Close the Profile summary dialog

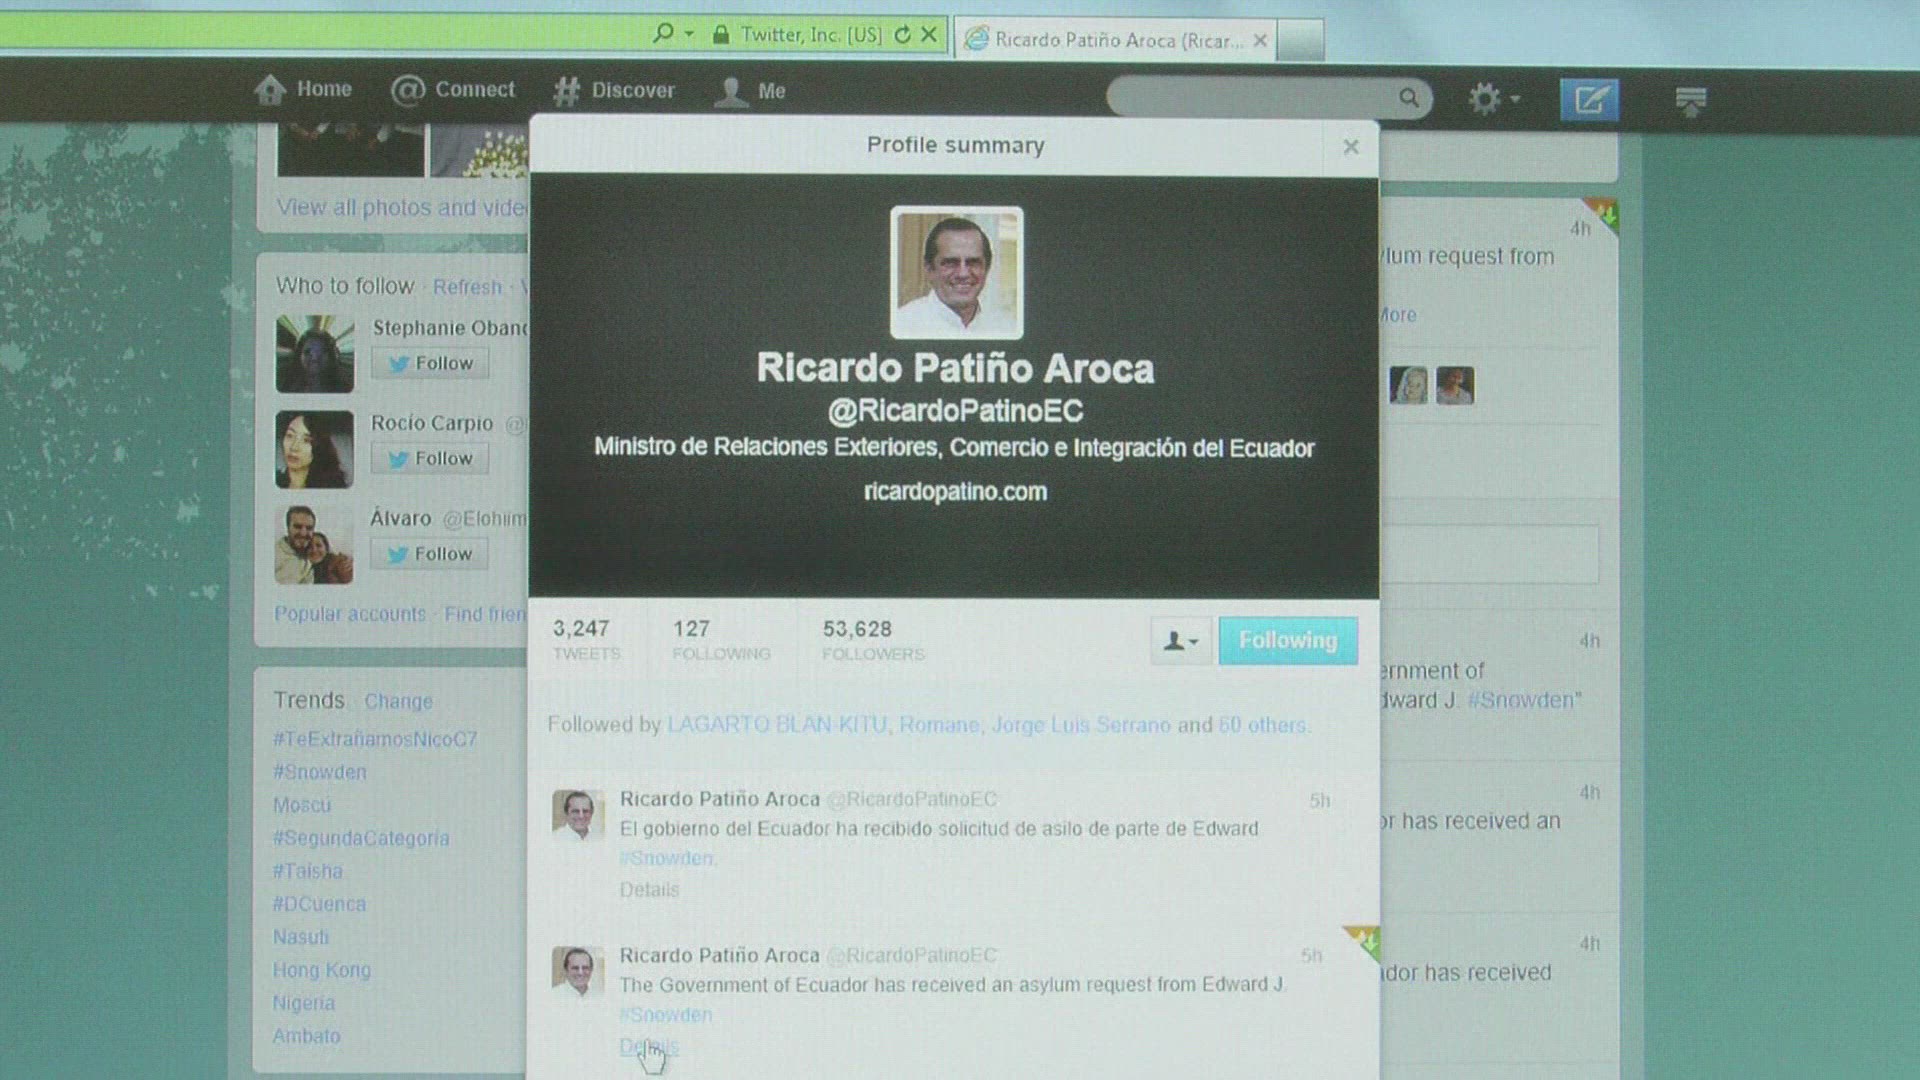pos(1351,147)
